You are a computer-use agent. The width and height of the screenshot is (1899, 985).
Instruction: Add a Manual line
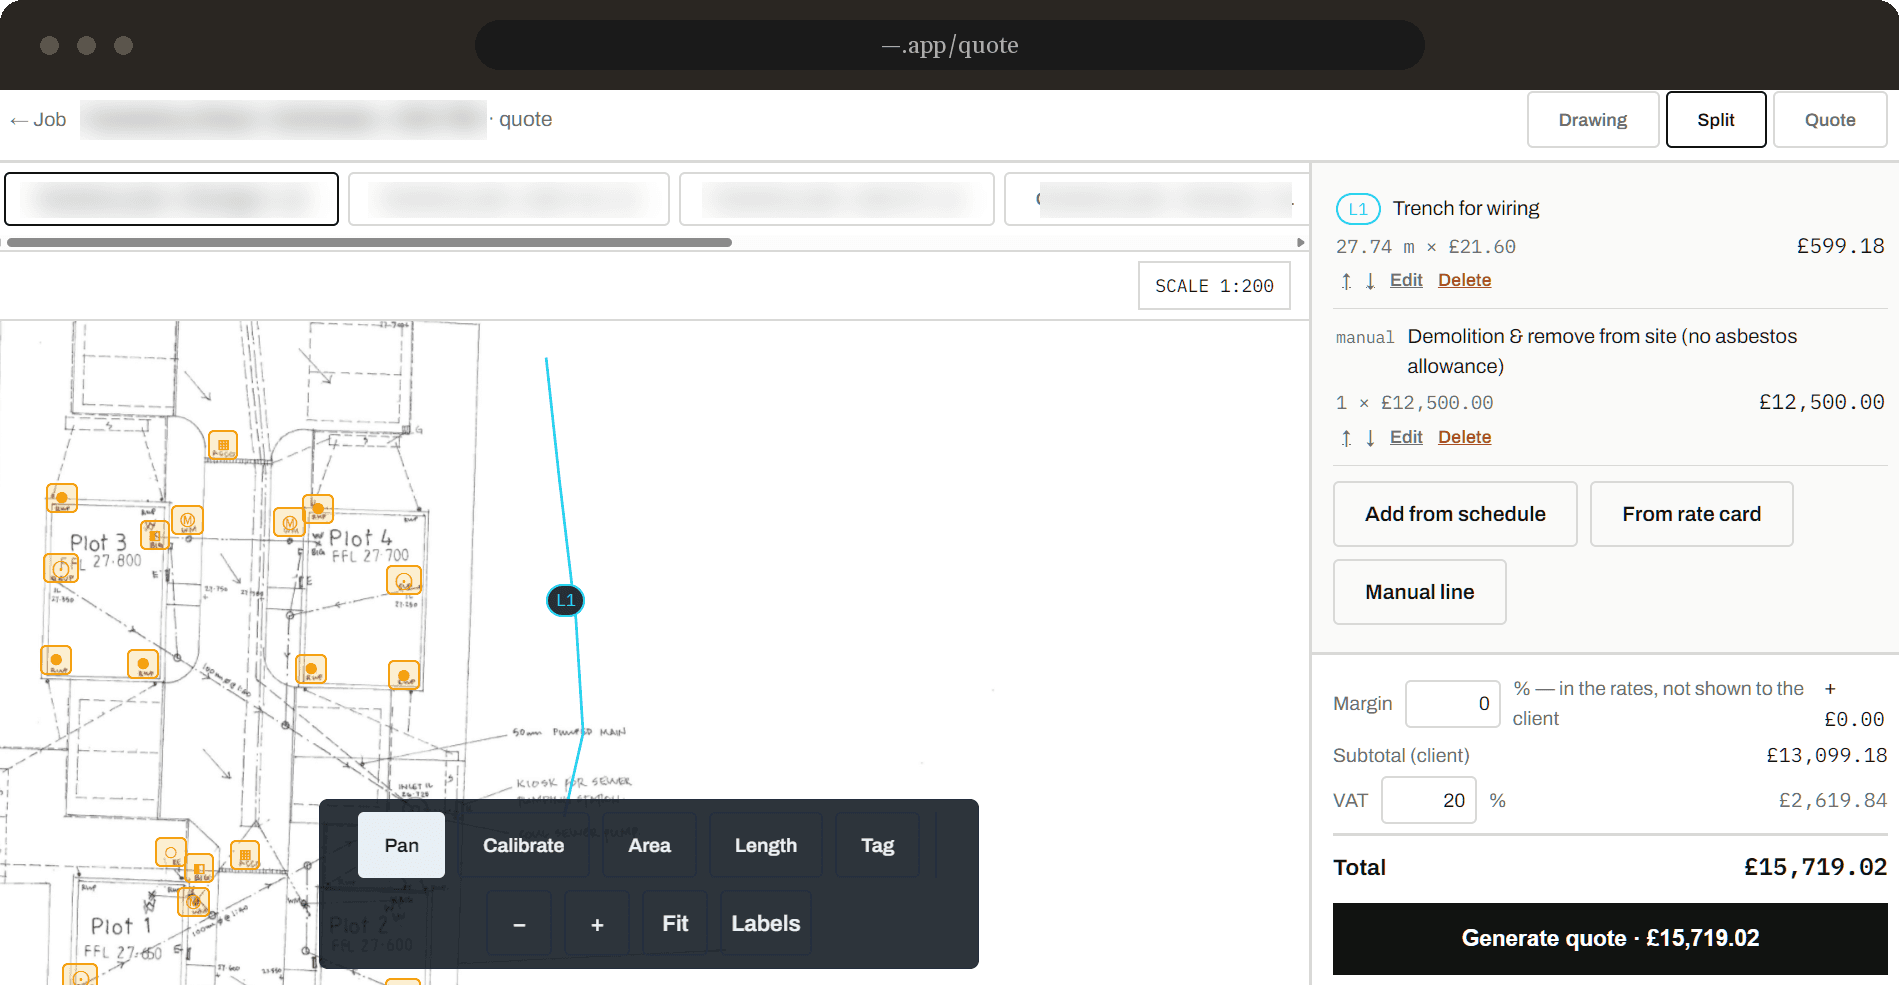1419,592
